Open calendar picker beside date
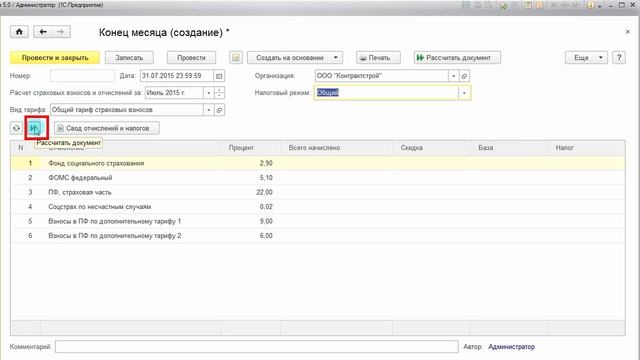 (219, 76)
